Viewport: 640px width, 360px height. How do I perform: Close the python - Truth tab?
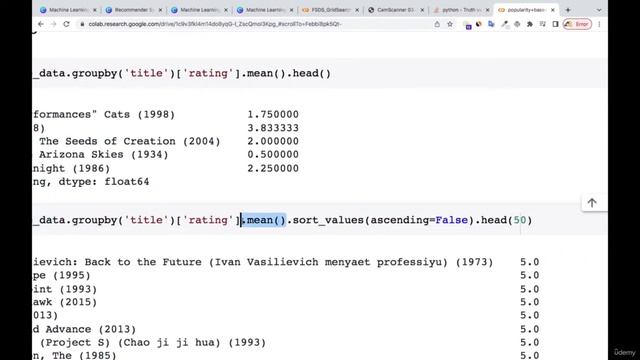(487, 10)
